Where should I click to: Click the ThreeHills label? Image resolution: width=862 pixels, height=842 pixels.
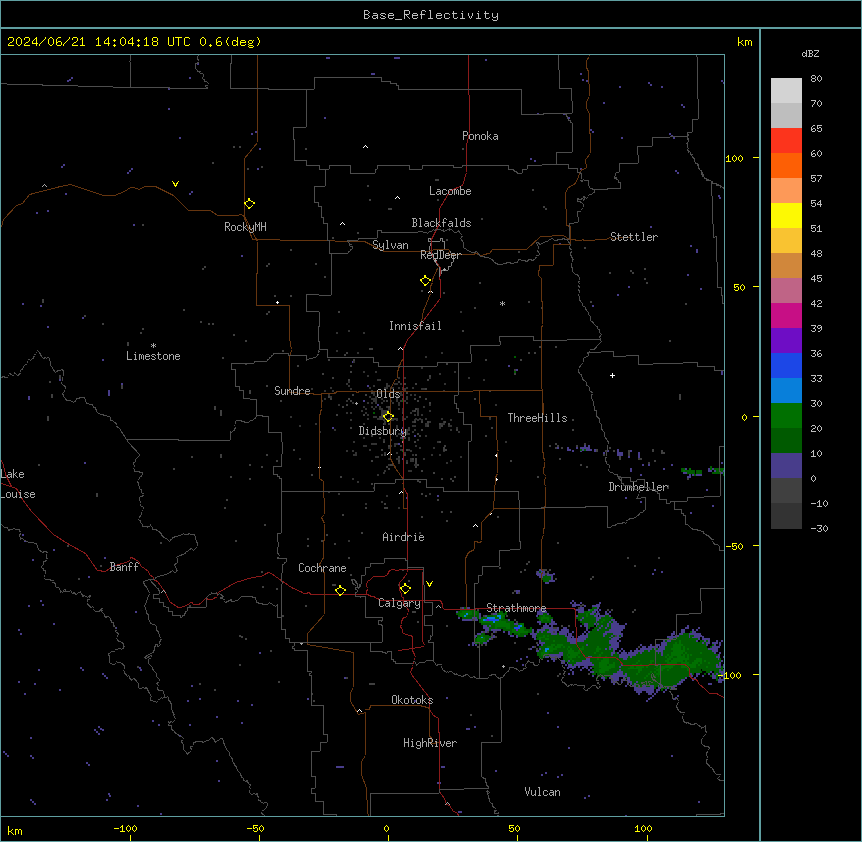point(537,418)
